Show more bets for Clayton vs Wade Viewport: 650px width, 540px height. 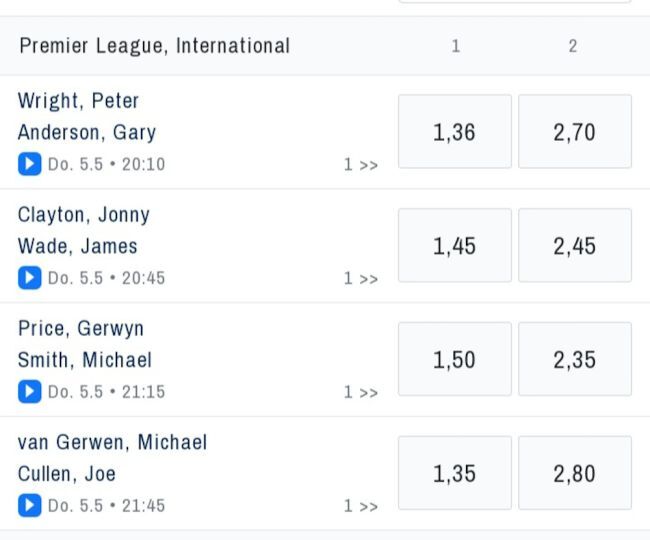pos(361,279)
